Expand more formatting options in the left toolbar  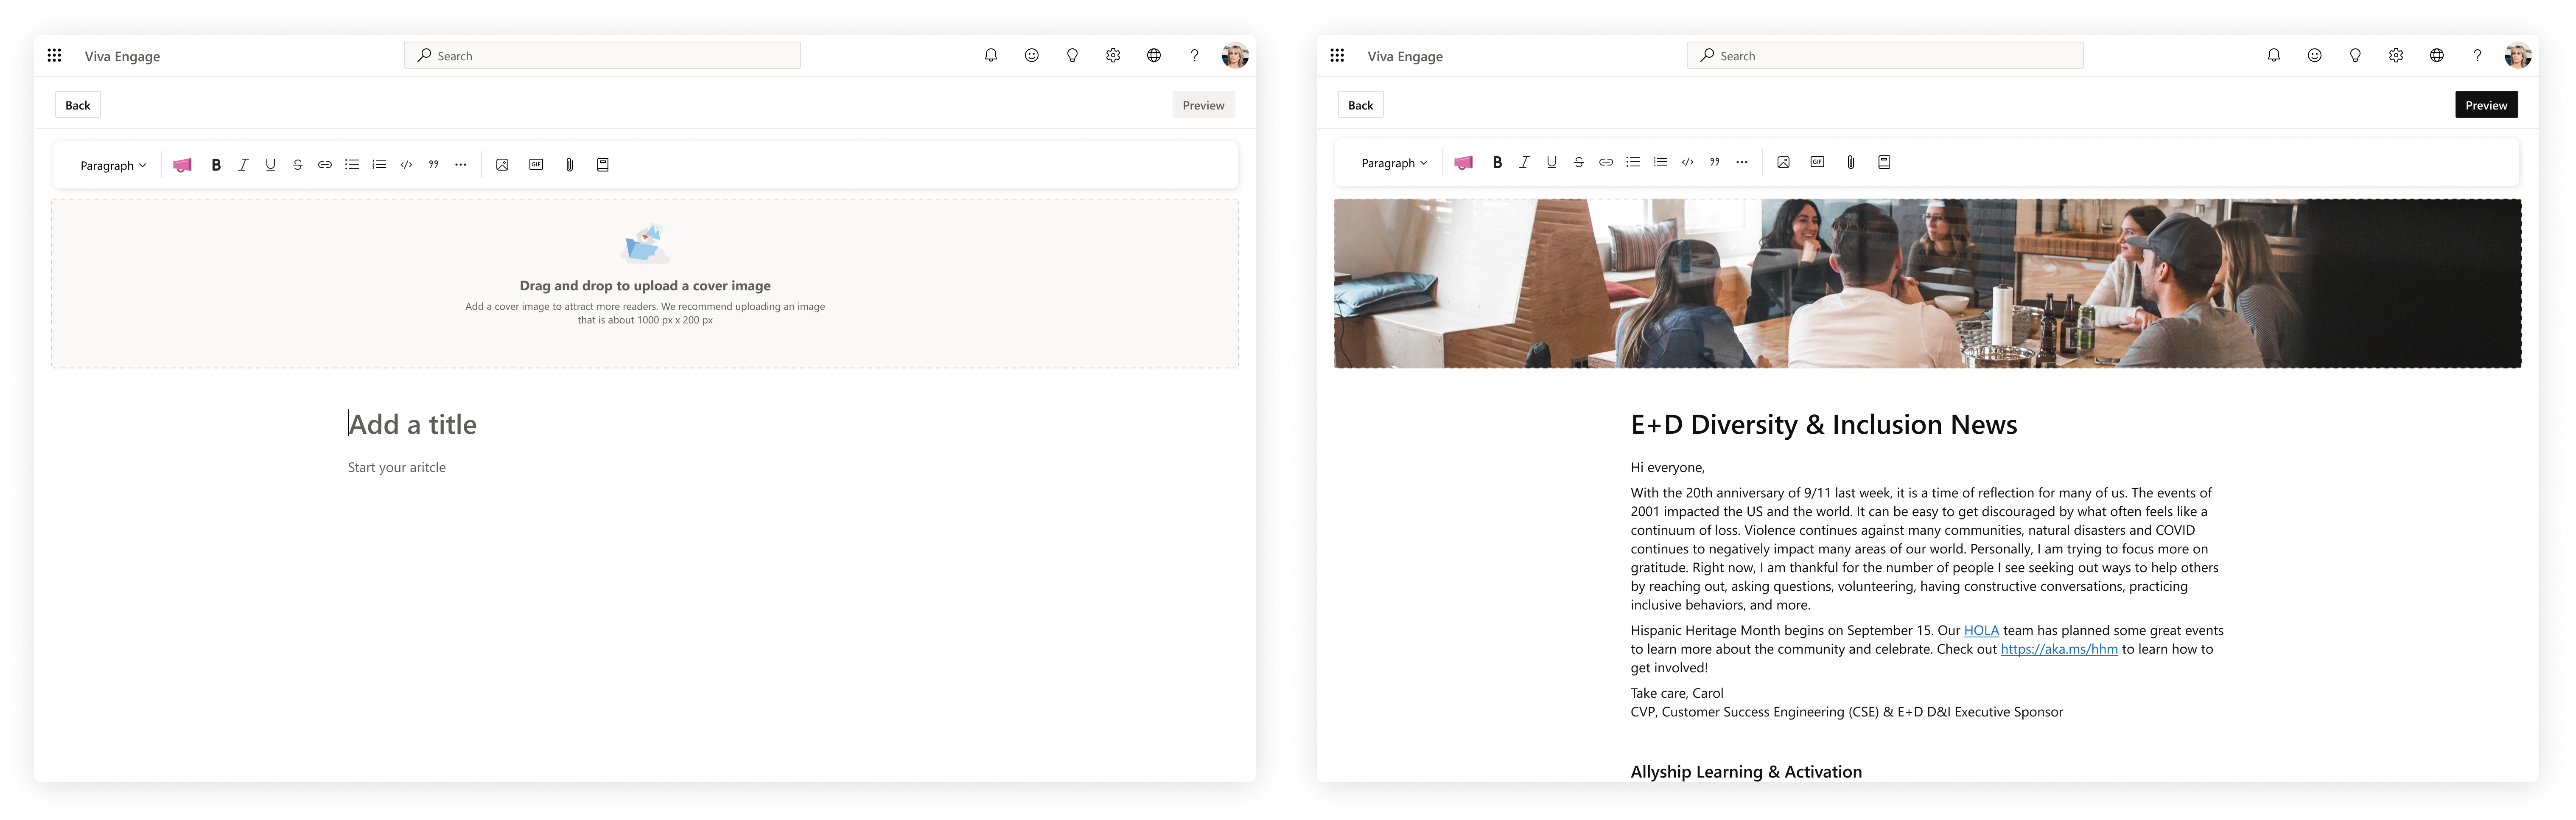[460, 165]
